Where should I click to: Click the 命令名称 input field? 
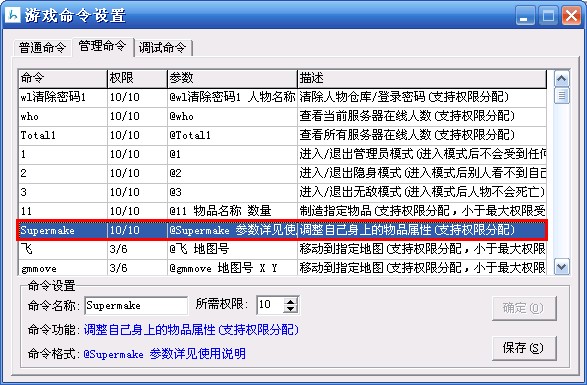tap(136, 306)
